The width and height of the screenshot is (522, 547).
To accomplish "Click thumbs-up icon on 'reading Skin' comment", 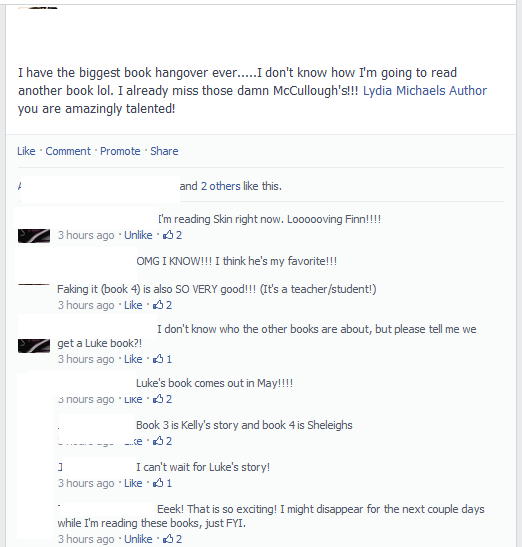I will coord(168,235).
